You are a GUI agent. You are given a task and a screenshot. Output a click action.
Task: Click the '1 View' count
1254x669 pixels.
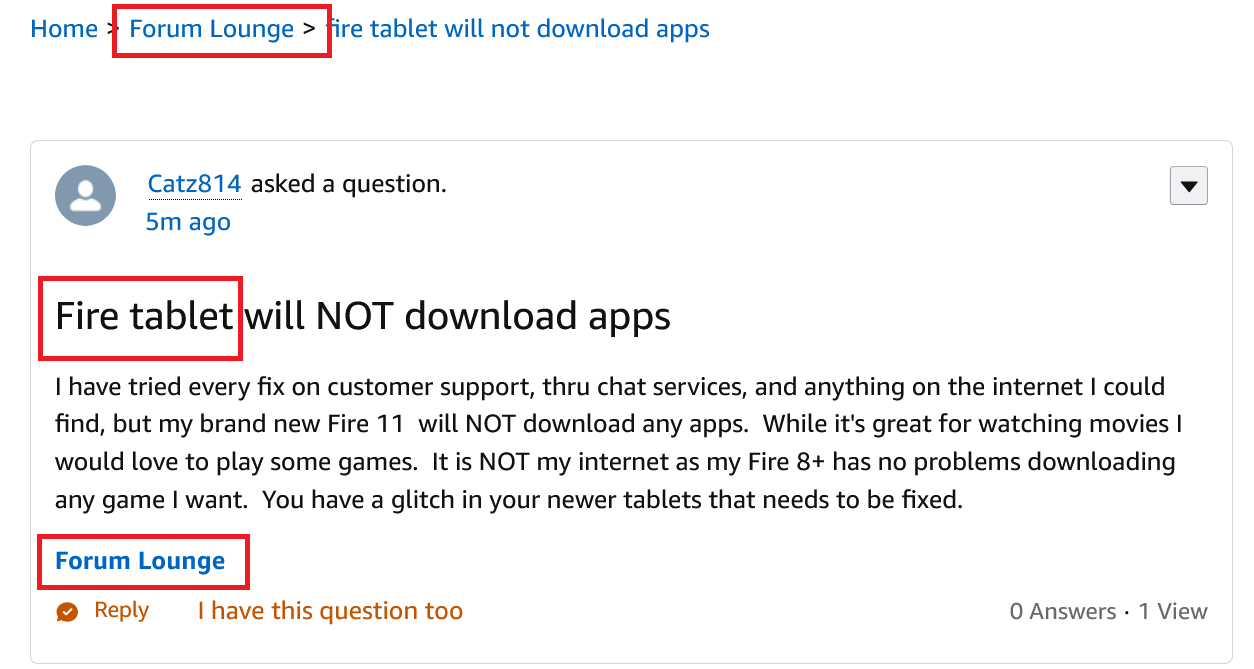click(x=1173, y=612)
